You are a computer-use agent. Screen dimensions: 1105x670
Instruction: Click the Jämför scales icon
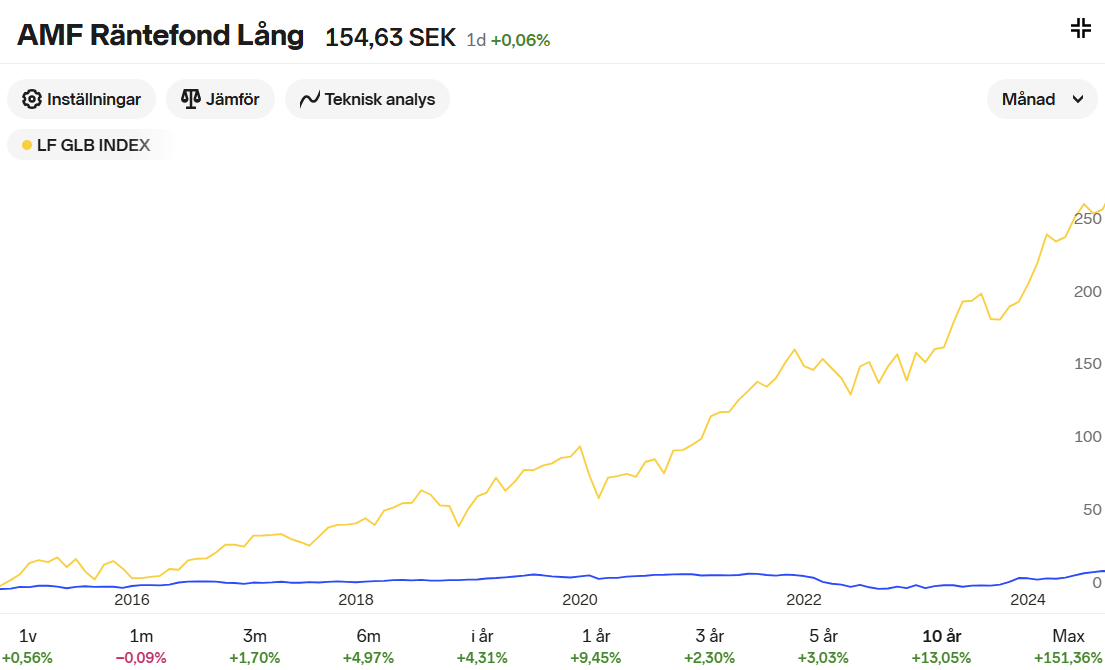pos(190,99)
